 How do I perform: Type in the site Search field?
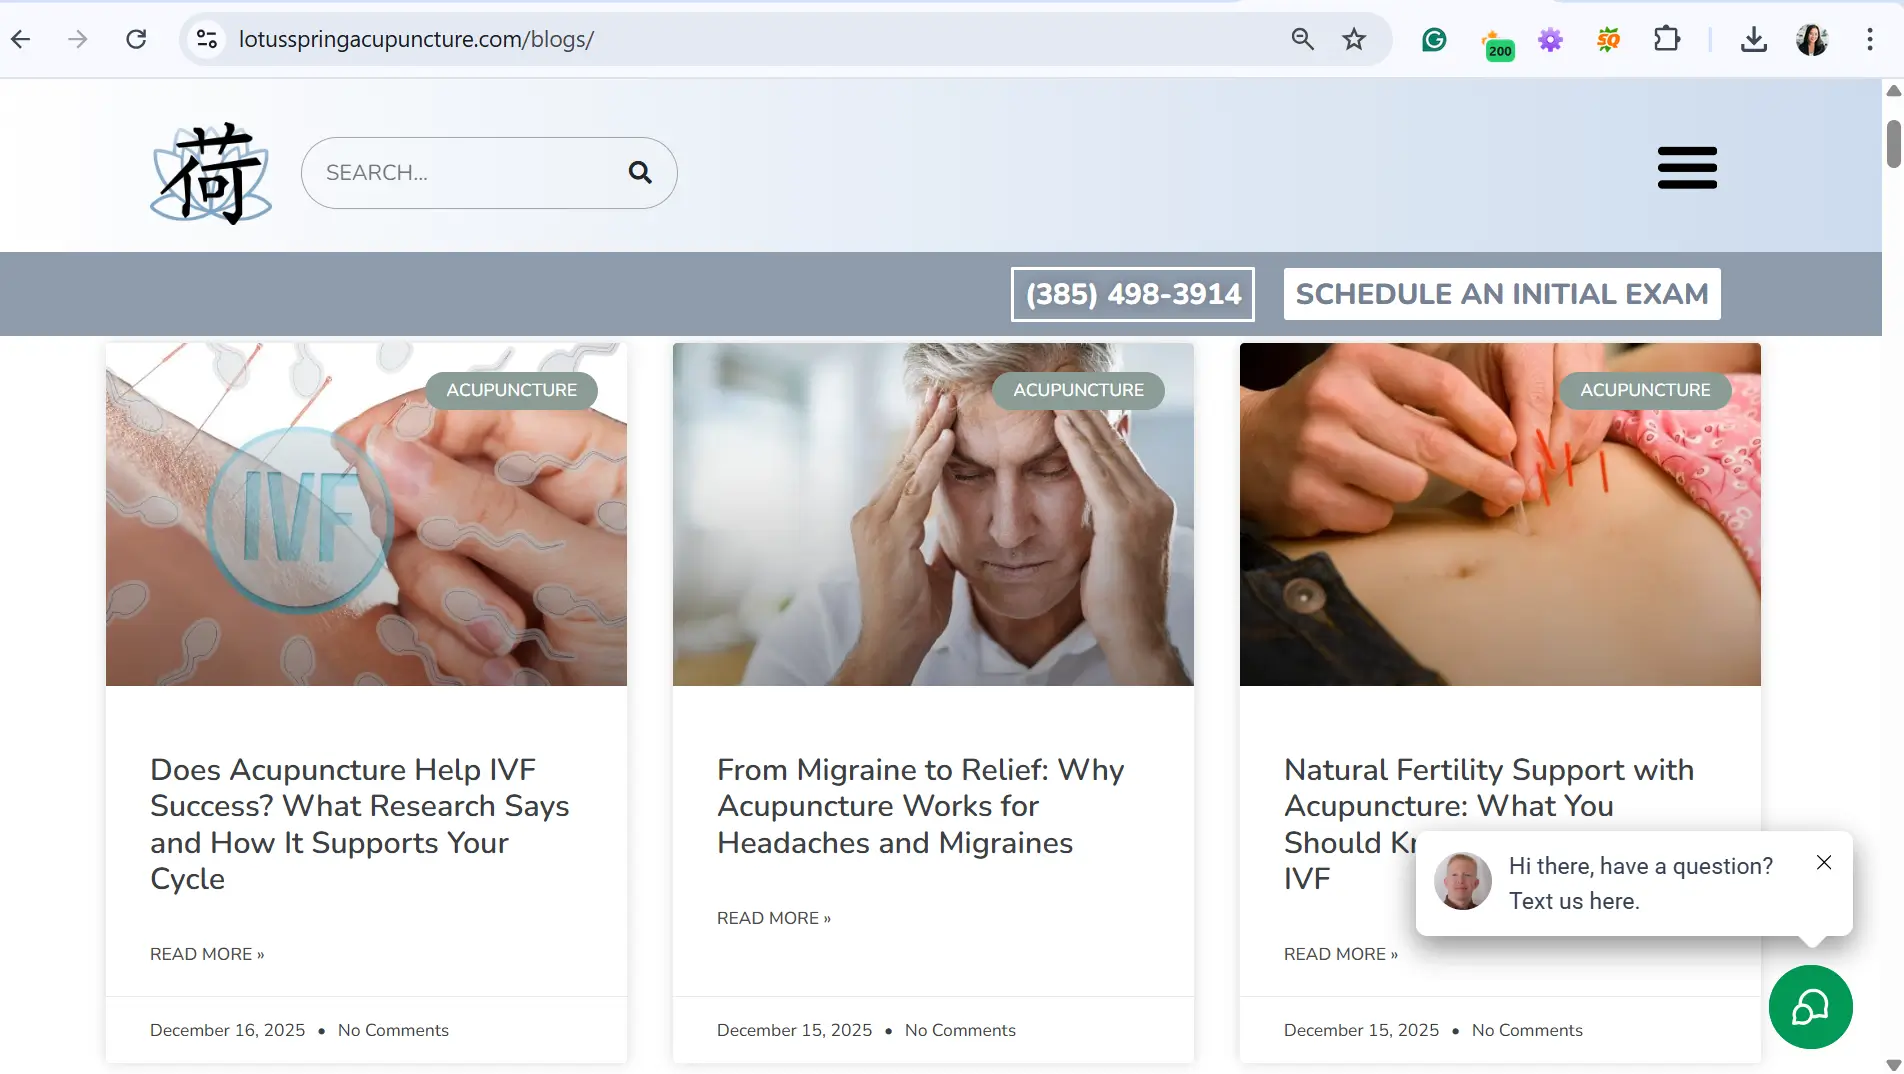pos(470,173)
